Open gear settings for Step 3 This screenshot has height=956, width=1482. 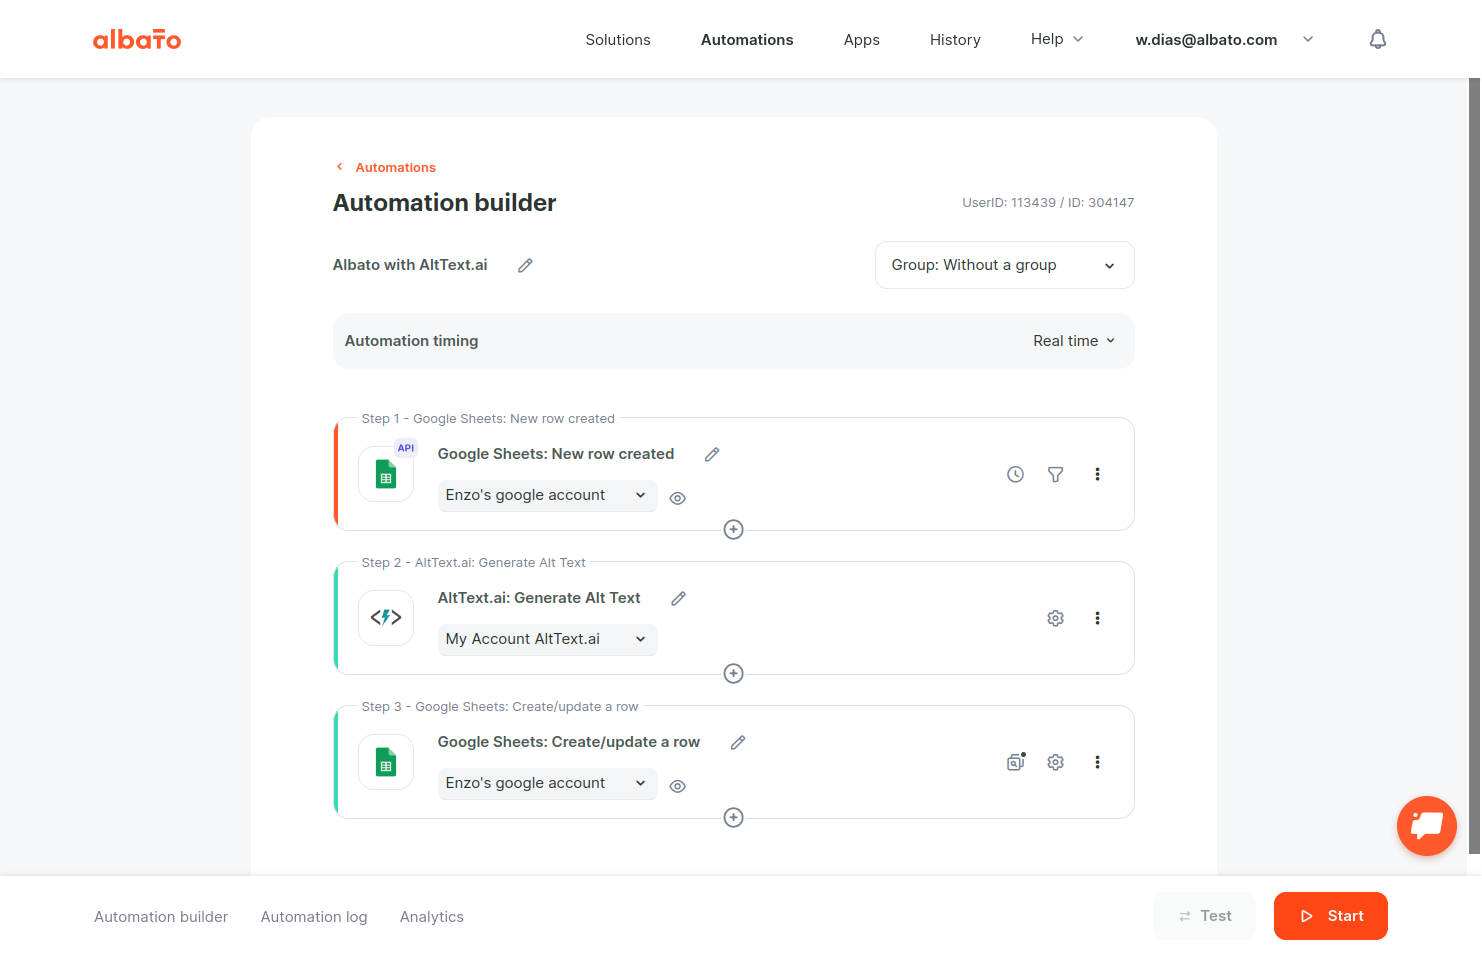pos(1055,762)
